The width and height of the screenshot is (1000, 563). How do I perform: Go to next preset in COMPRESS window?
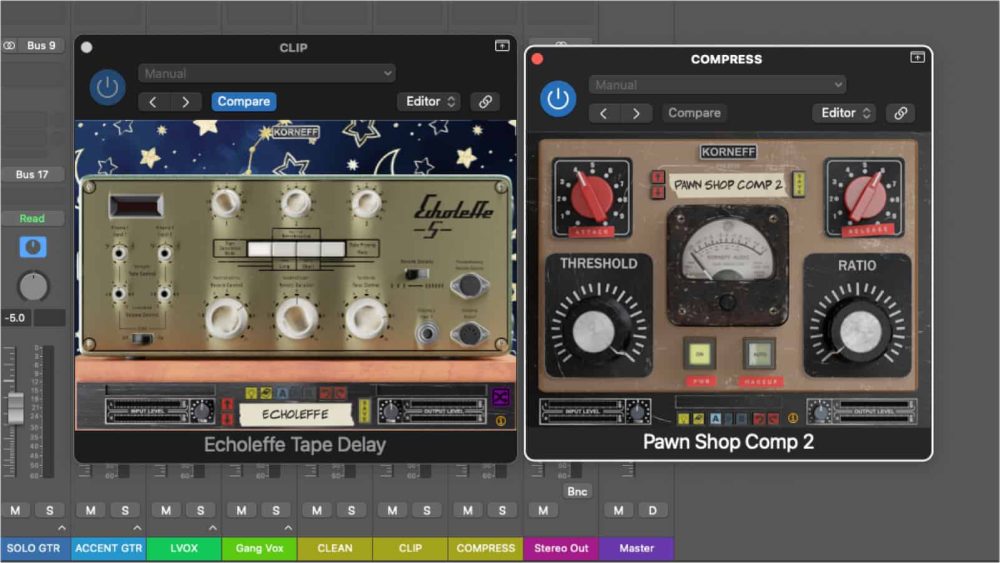[636, 113]
